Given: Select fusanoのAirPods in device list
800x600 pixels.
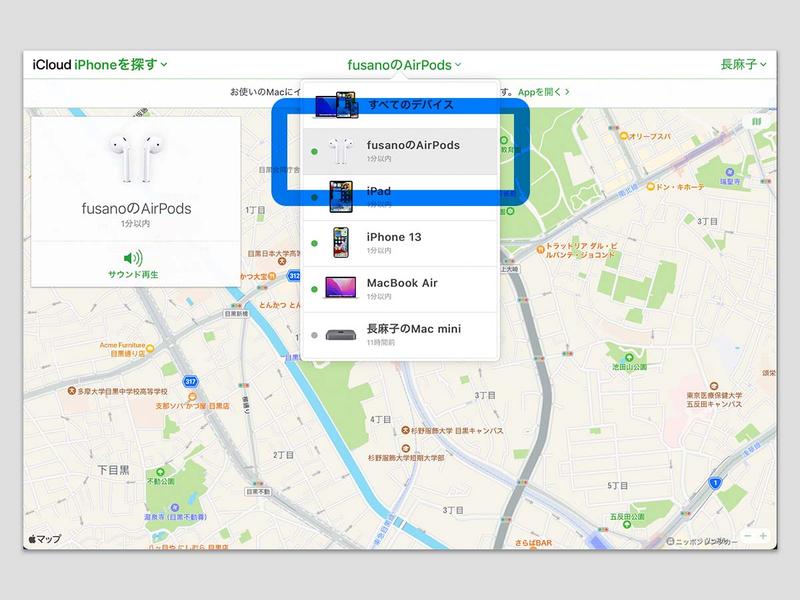Looking at the screenshot, I should (401, 151).
